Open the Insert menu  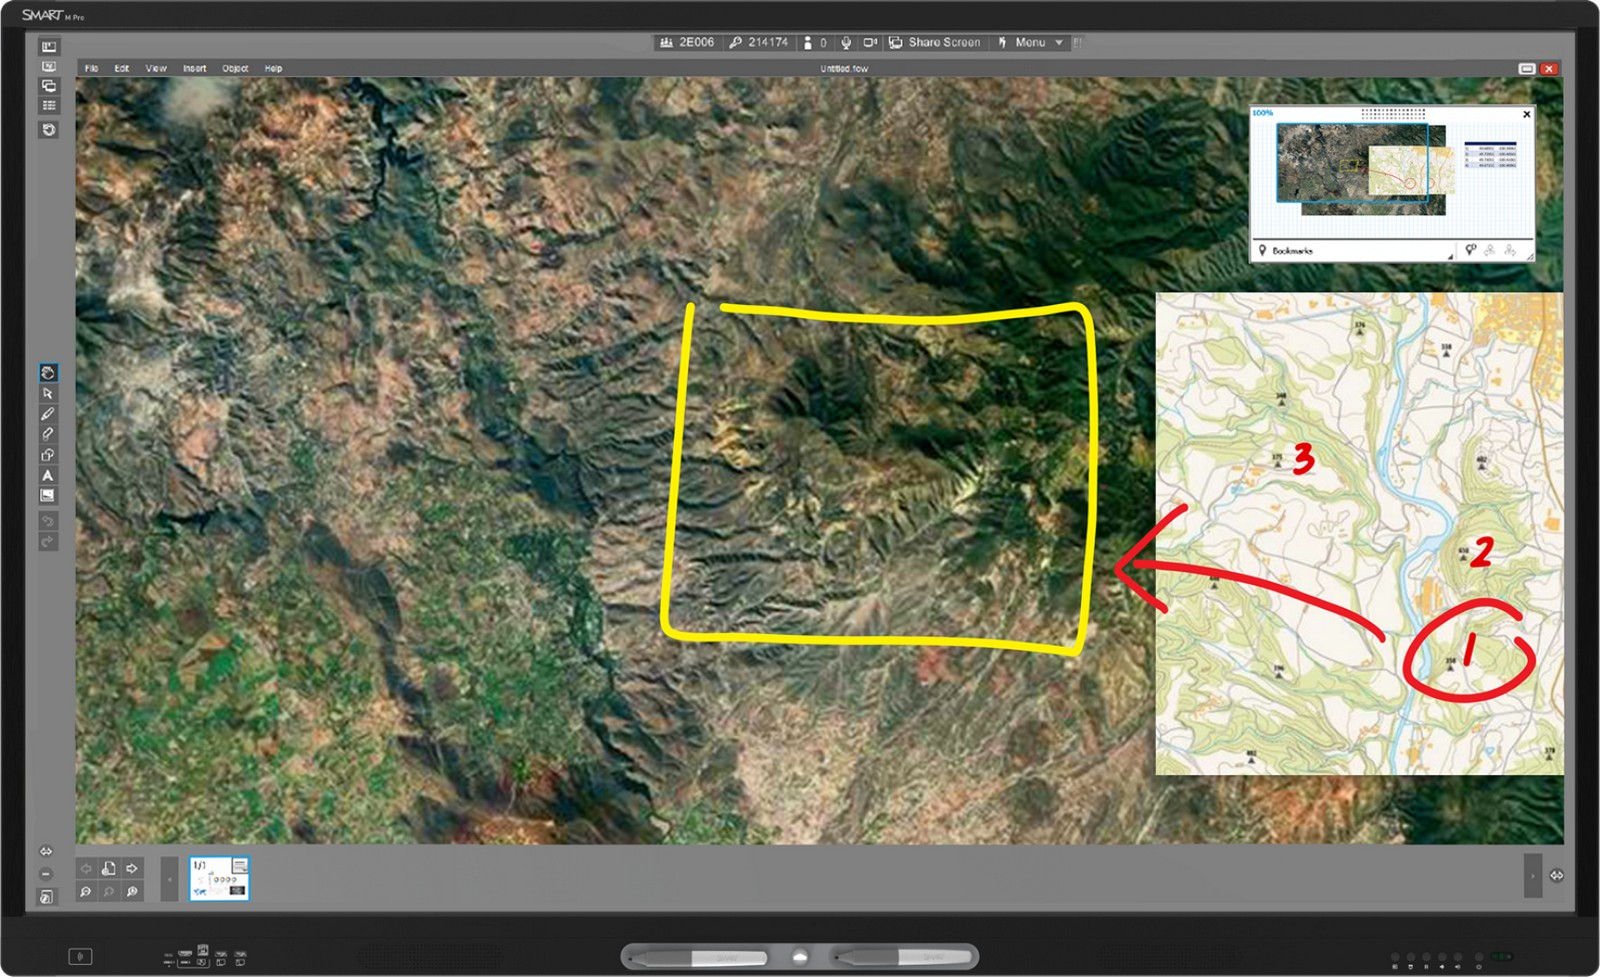point(194,69)
